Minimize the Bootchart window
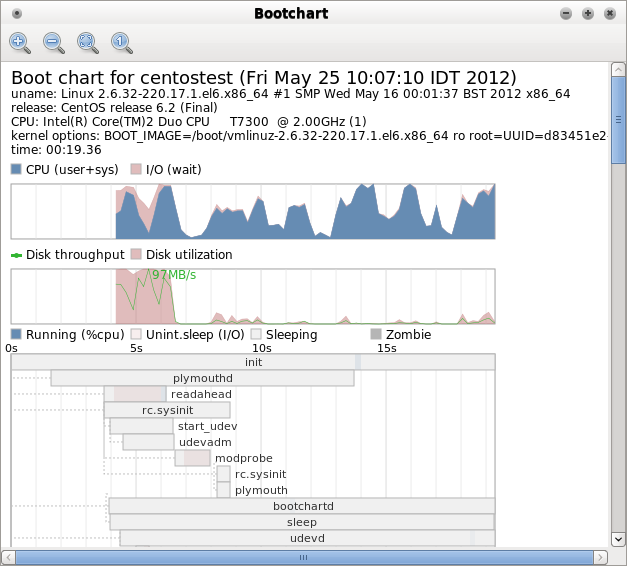Screen dimensions: 627x566 [566, 14]
